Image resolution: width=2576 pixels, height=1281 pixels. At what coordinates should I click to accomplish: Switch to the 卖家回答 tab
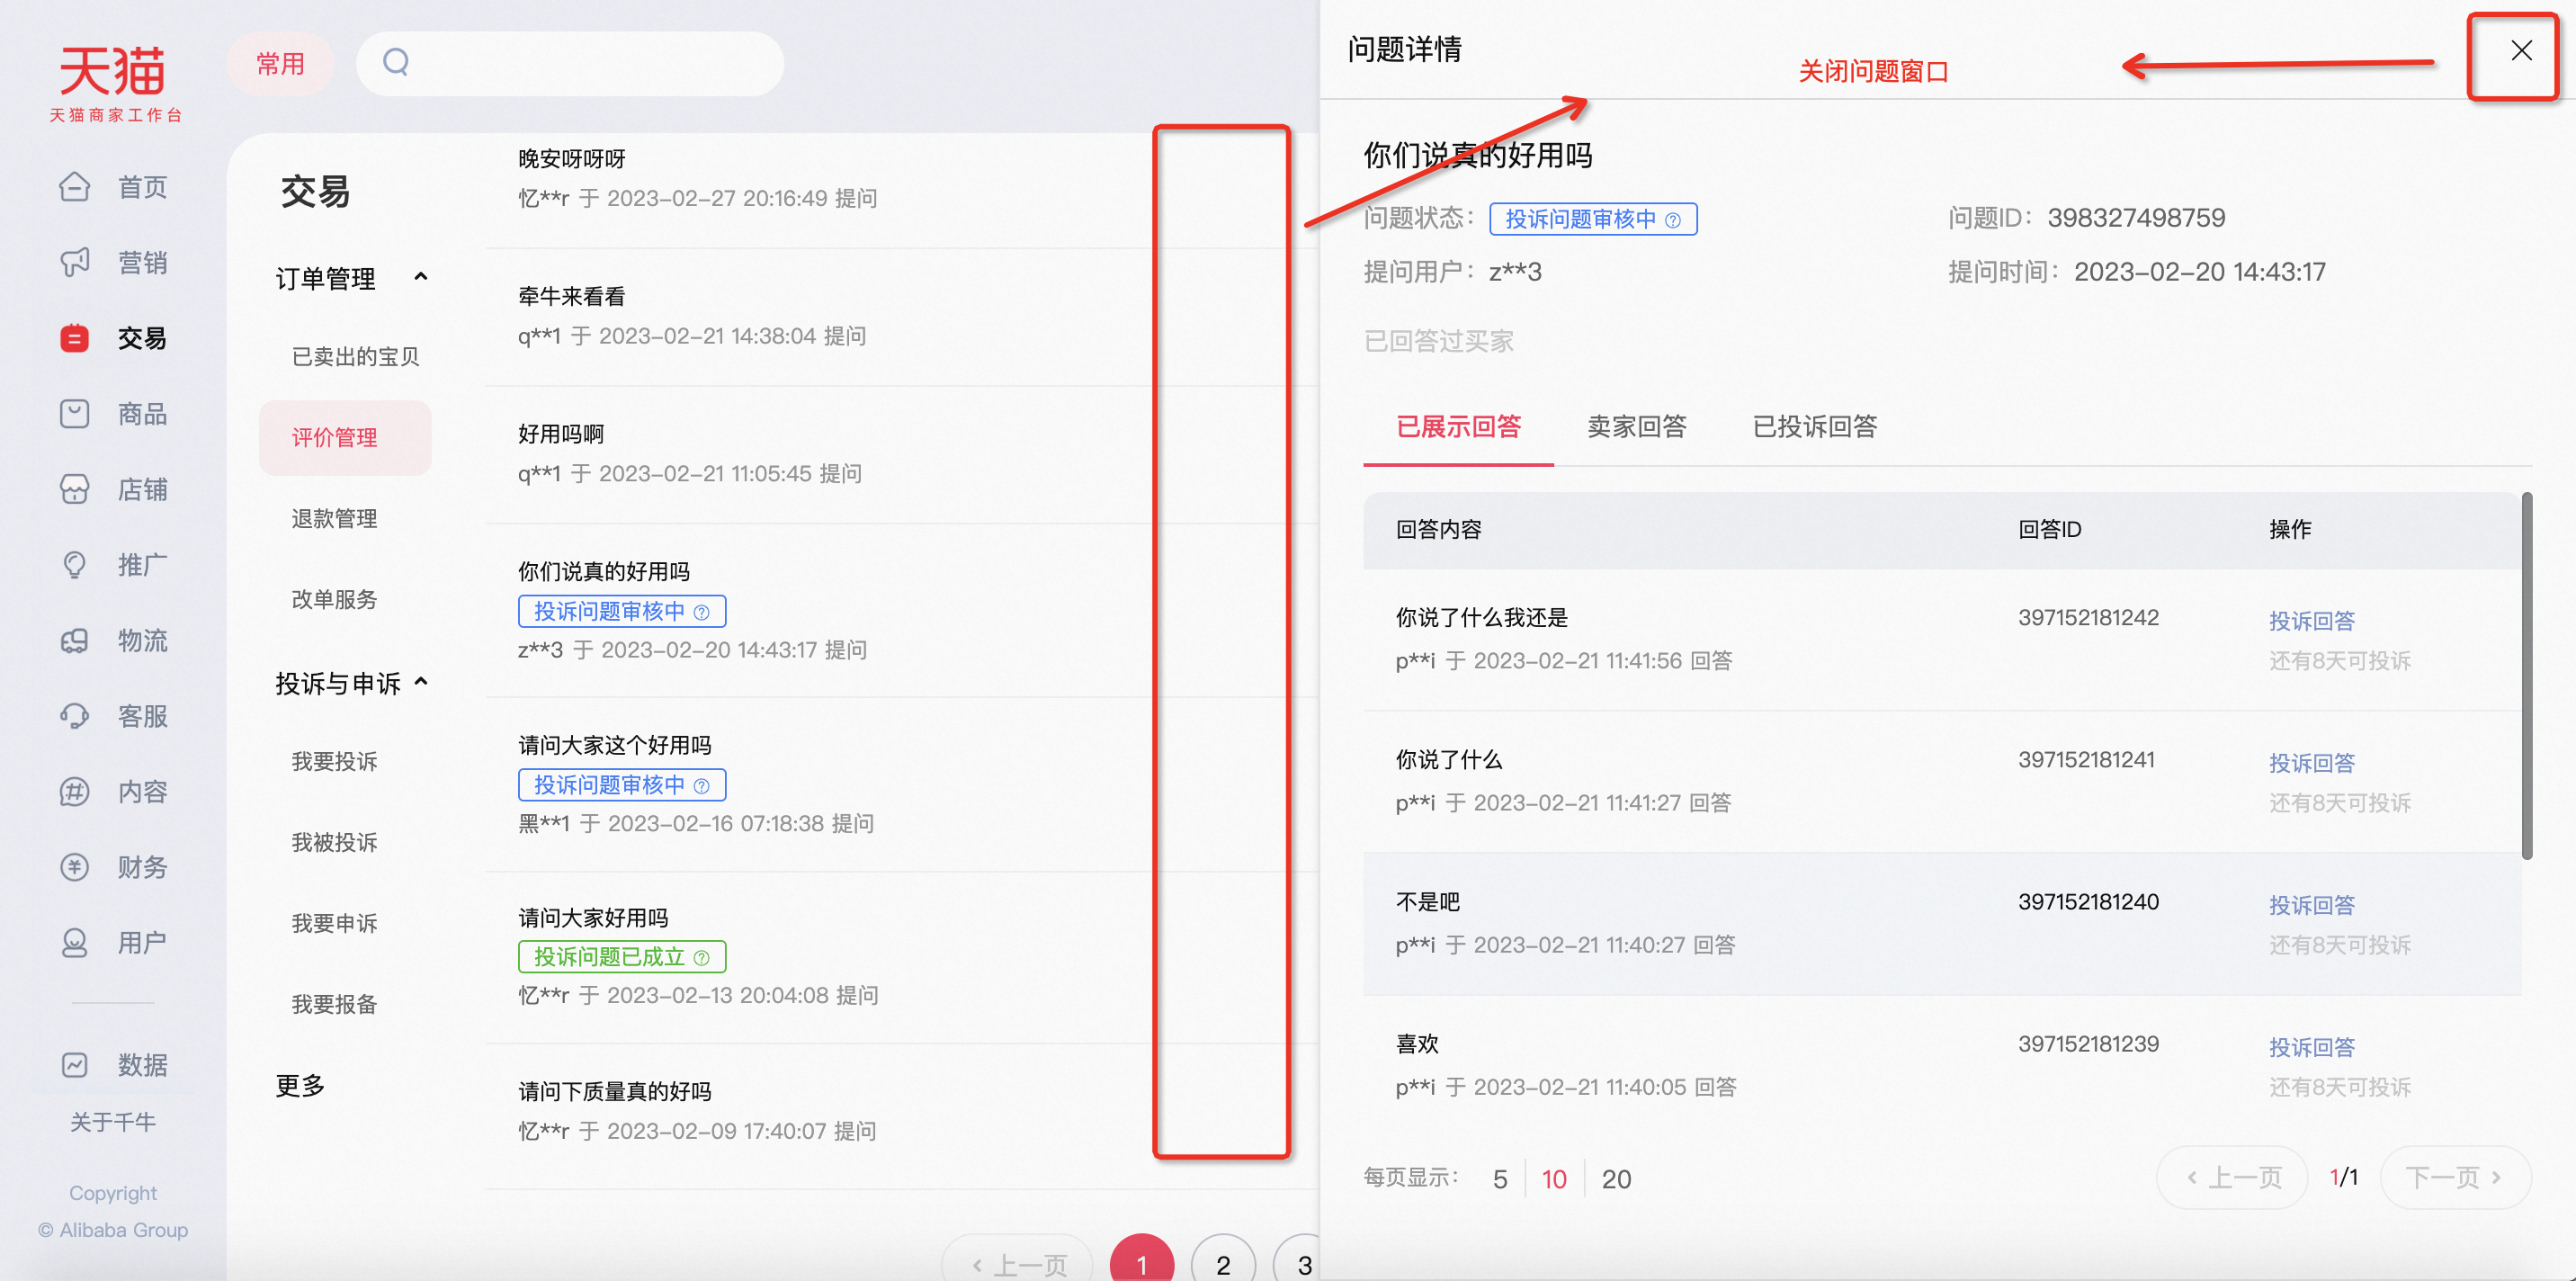1637,427
